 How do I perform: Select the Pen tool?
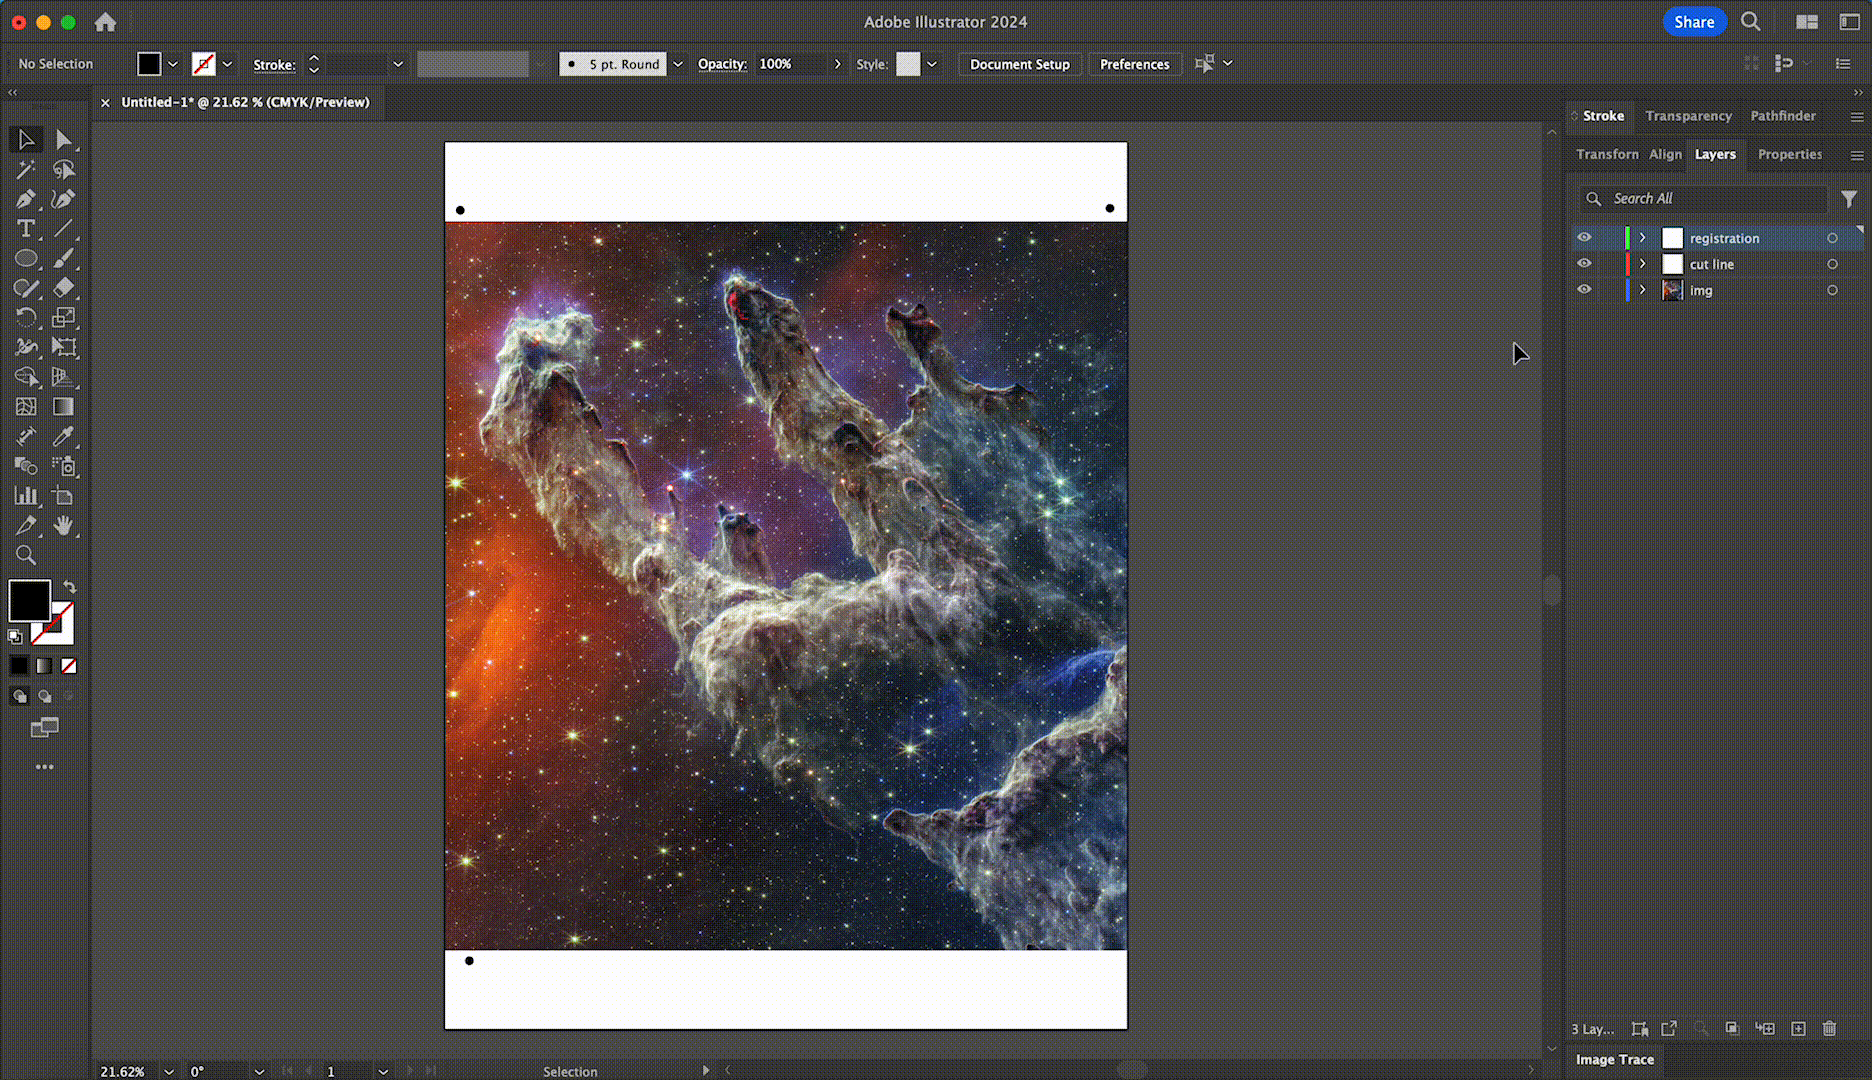(x=26, y=197)
